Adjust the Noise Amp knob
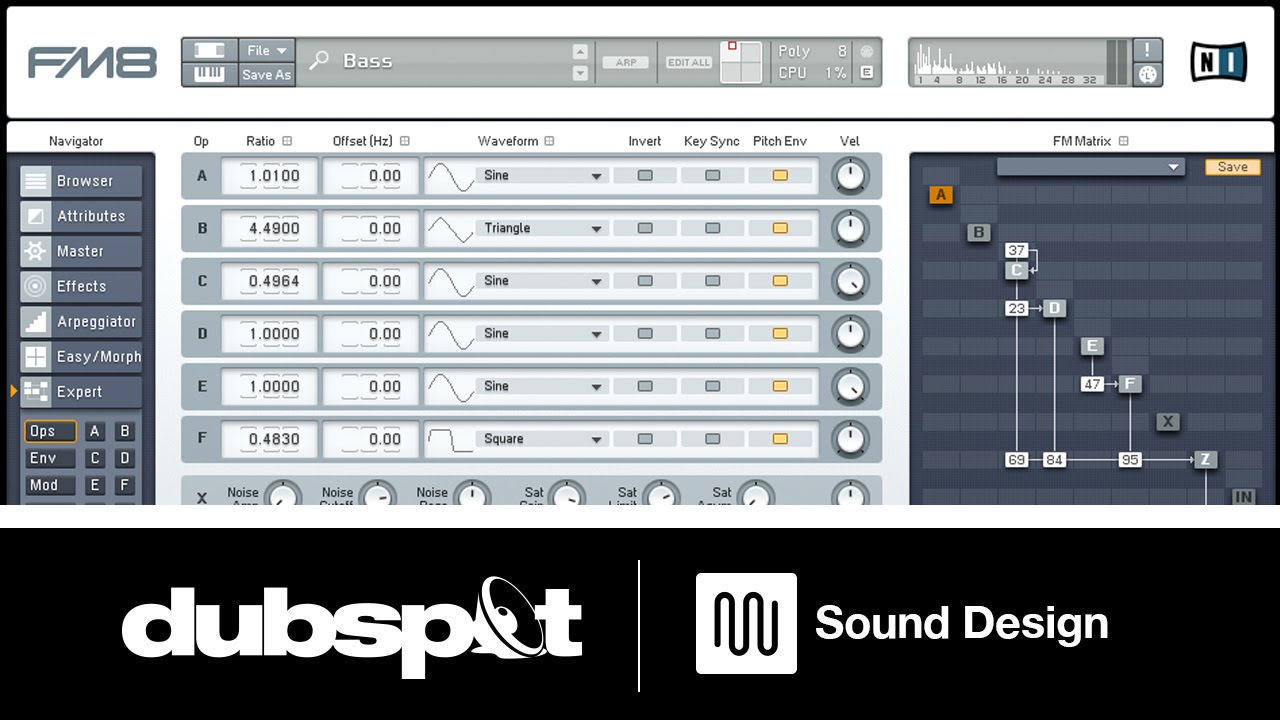This screenshot has height=720, width=1280. coord(283,494)
